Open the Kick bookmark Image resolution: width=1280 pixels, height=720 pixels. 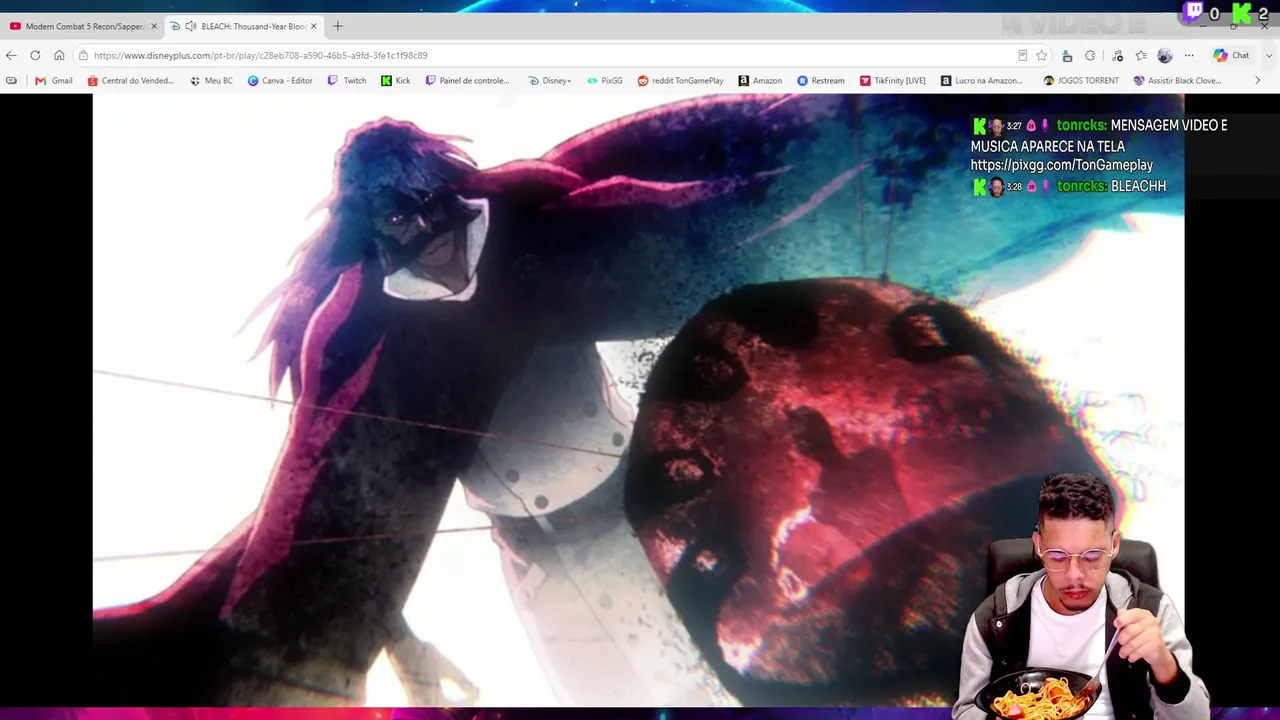coord(396,80)
